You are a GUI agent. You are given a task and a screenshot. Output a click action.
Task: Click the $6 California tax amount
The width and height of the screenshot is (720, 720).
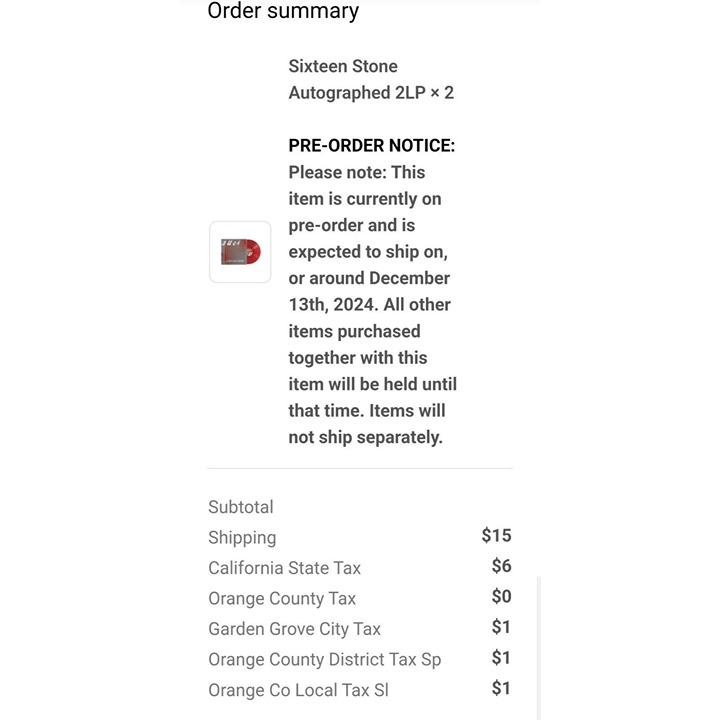[x=501, y=566]
